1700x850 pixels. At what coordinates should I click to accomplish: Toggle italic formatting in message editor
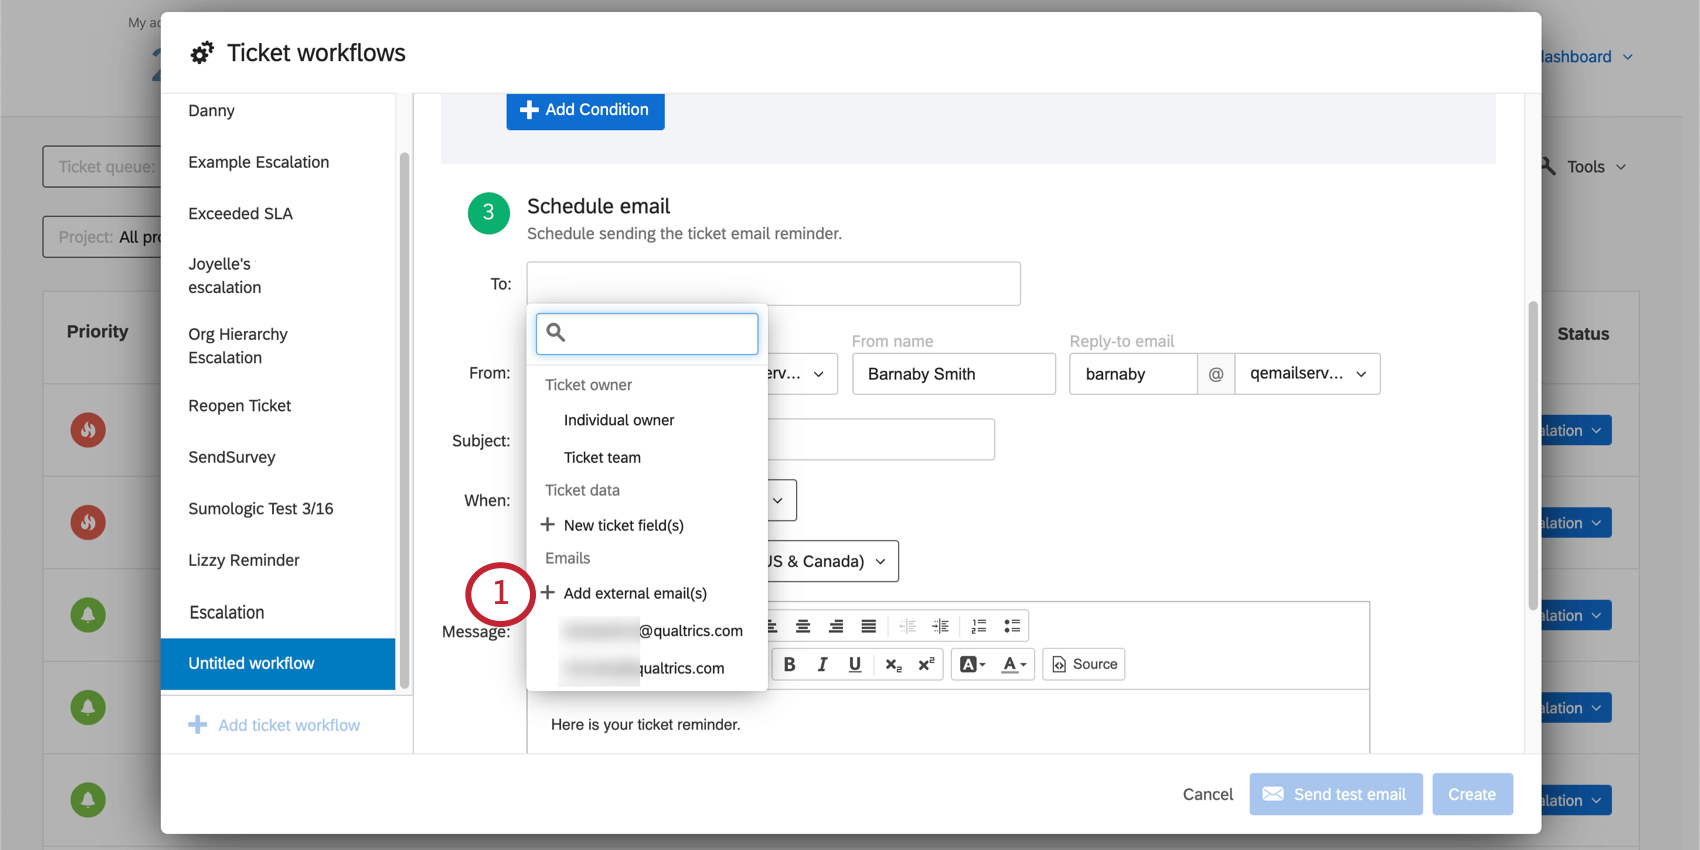click(822, 664)
